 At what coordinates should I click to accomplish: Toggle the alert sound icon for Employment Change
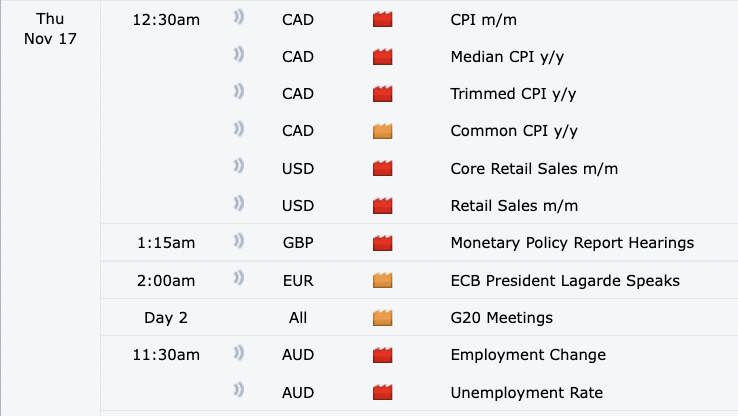pyautogui.click(x=239, y=354)
